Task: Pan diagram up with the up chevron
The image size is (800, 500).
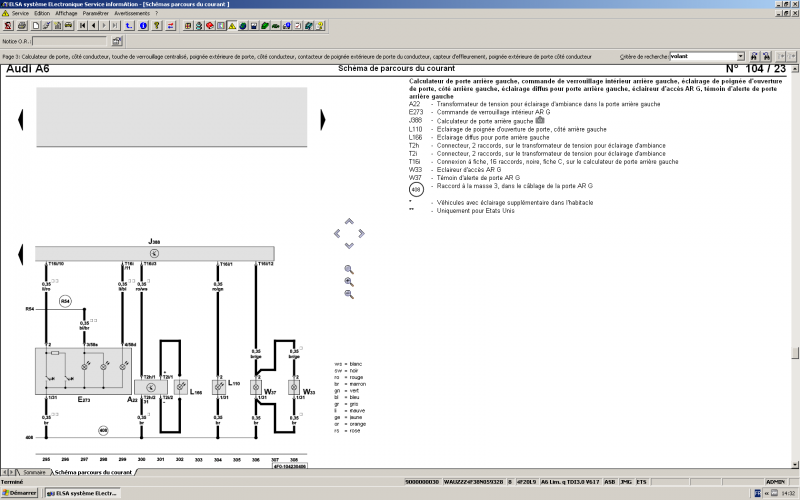Action: [349, 221]
